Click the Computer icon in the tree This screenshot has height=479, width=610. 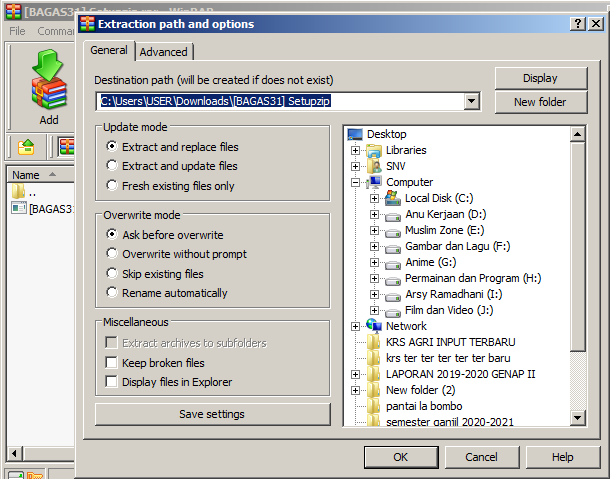tap(374, 182)
